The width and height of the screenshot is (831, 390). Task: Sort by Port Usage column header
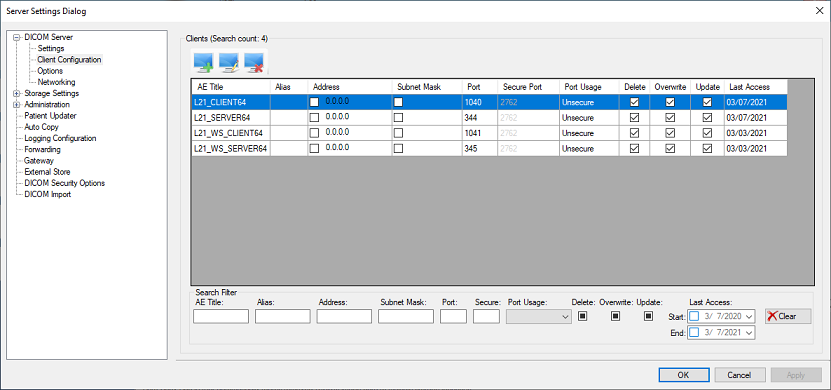click(589, 87)
